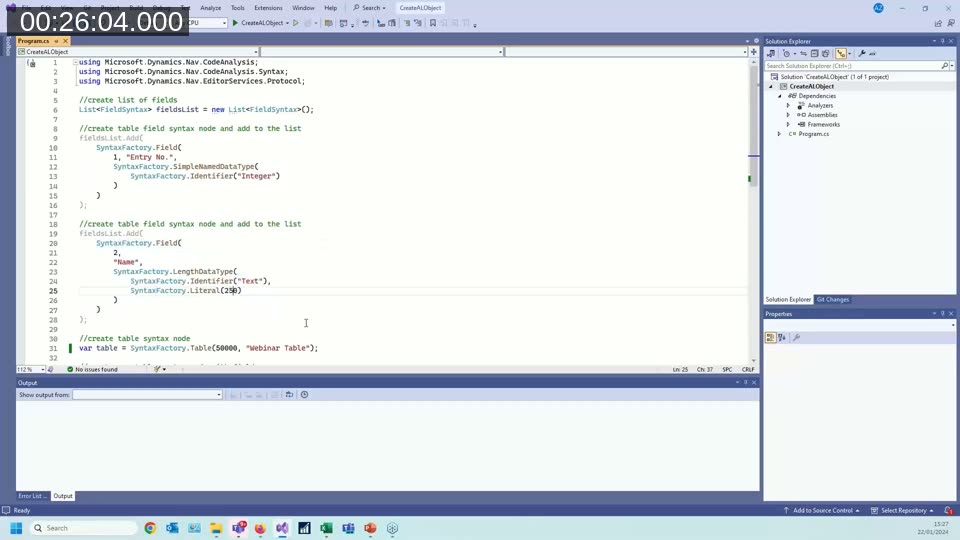Open Chrome from the Windows taskbar
The image size is (960, 540).
[150, 528]
